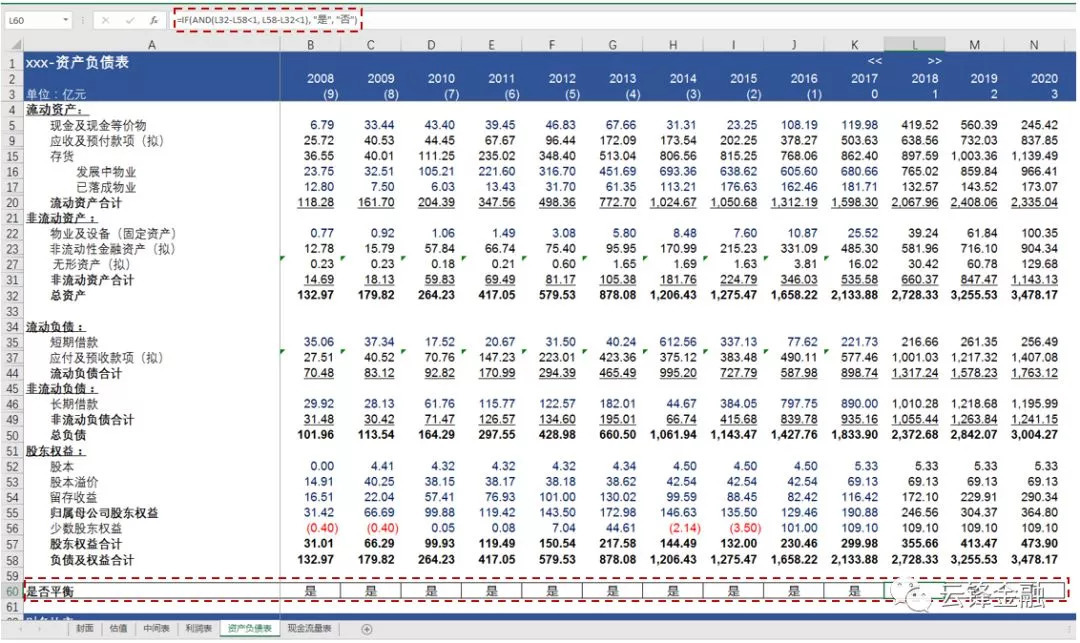Click the Name Box showing L60

(x=30, y=20)
